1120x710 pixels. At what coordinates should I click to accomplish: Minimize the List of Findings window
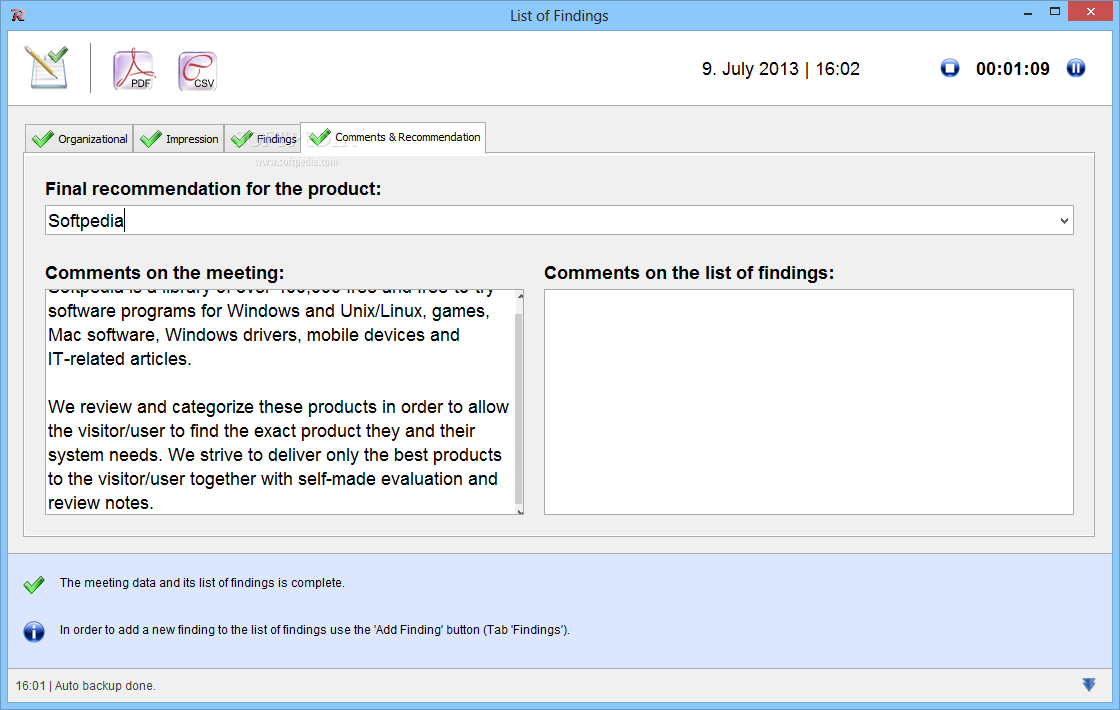click(x=1028, y=13)
